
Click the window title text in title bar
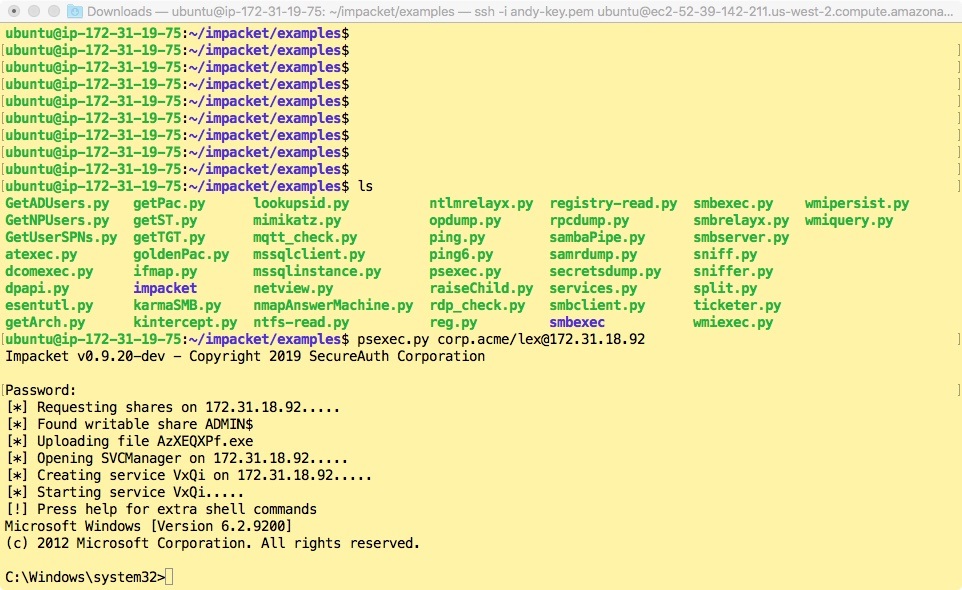520,11
